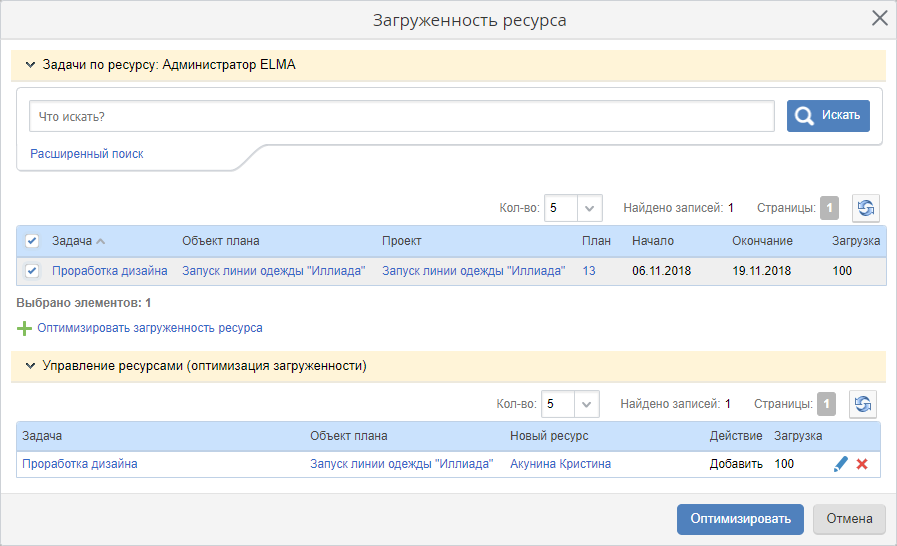The image size is (897, 546).
Task: Click into the Что искать search field
Action: pyautogui.click(x=401, y=116)
